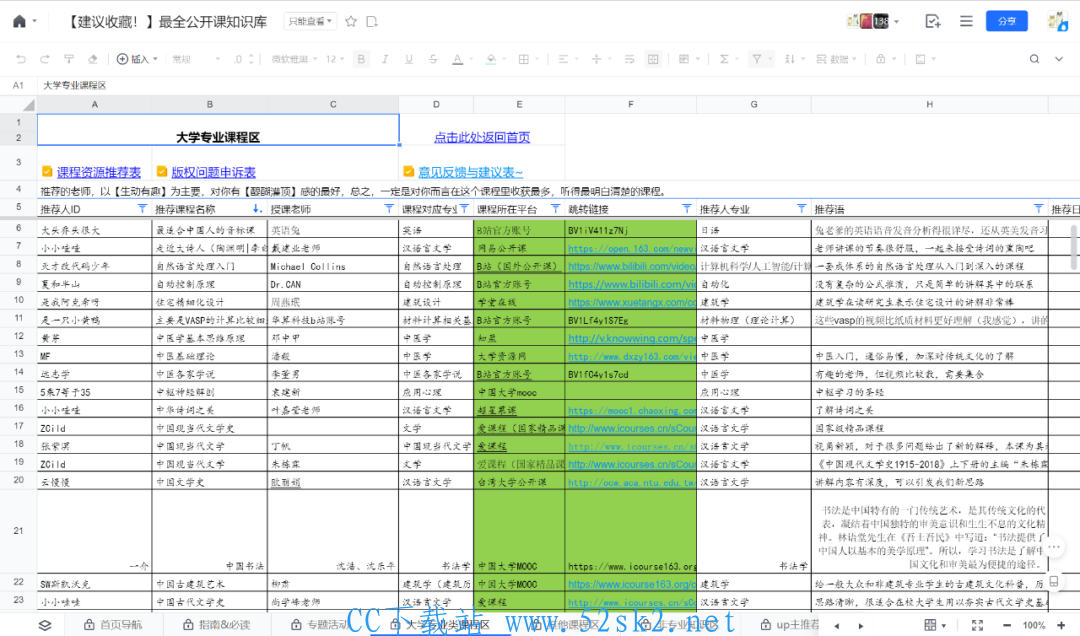
Task: Open horizontal alignment options
Action: [563, 59]
